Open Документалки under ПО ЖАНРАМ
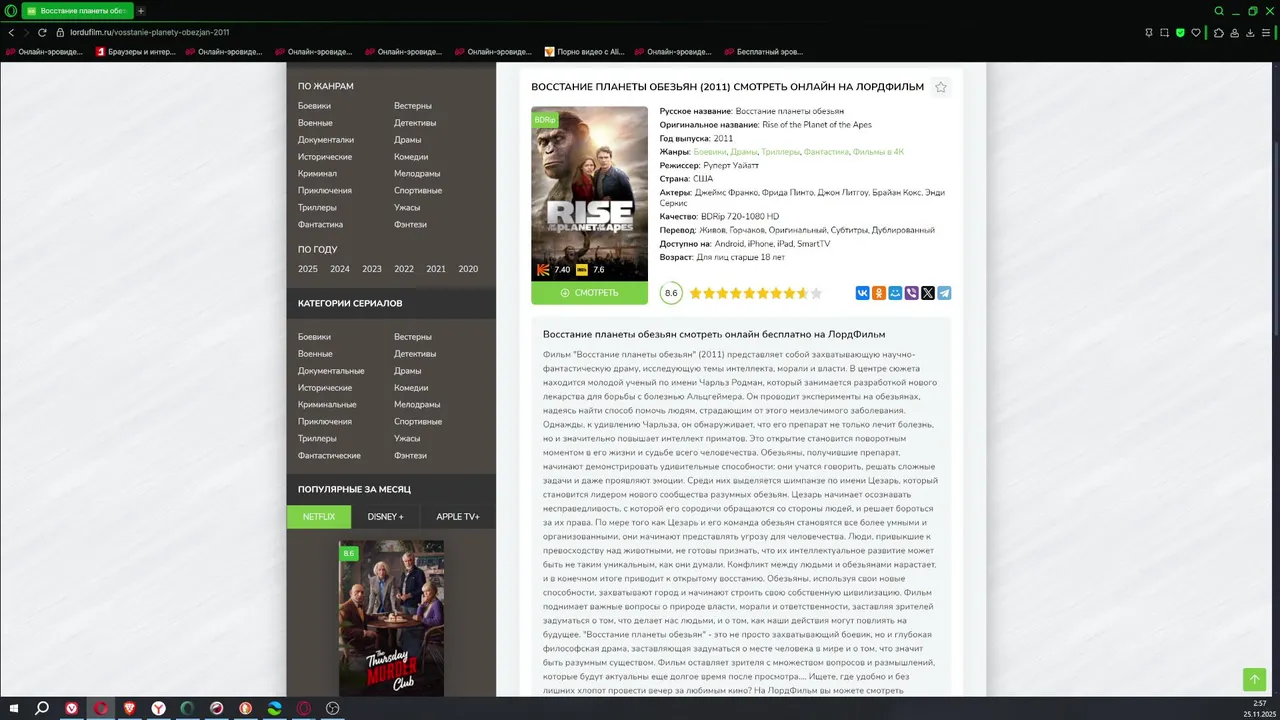The image size is (1280, 720). (326, 140)
